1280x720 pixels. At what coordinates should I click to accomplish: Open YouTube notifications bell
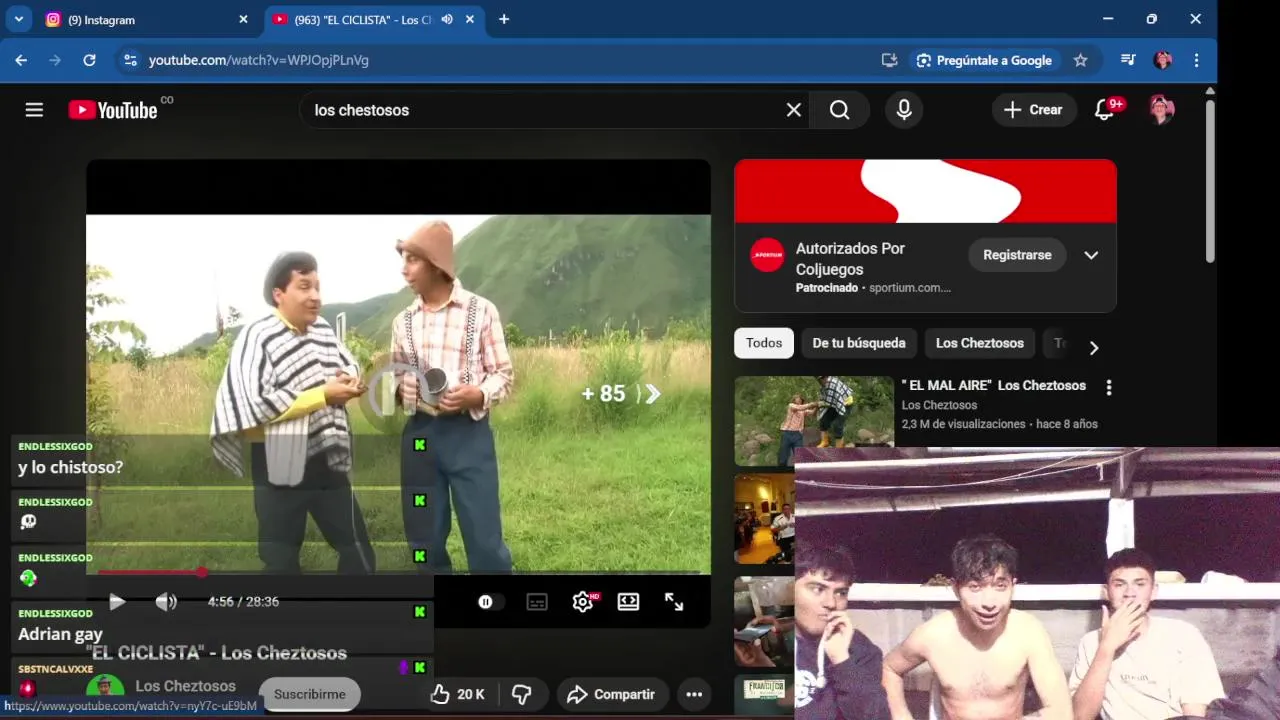coord(1106,110)
